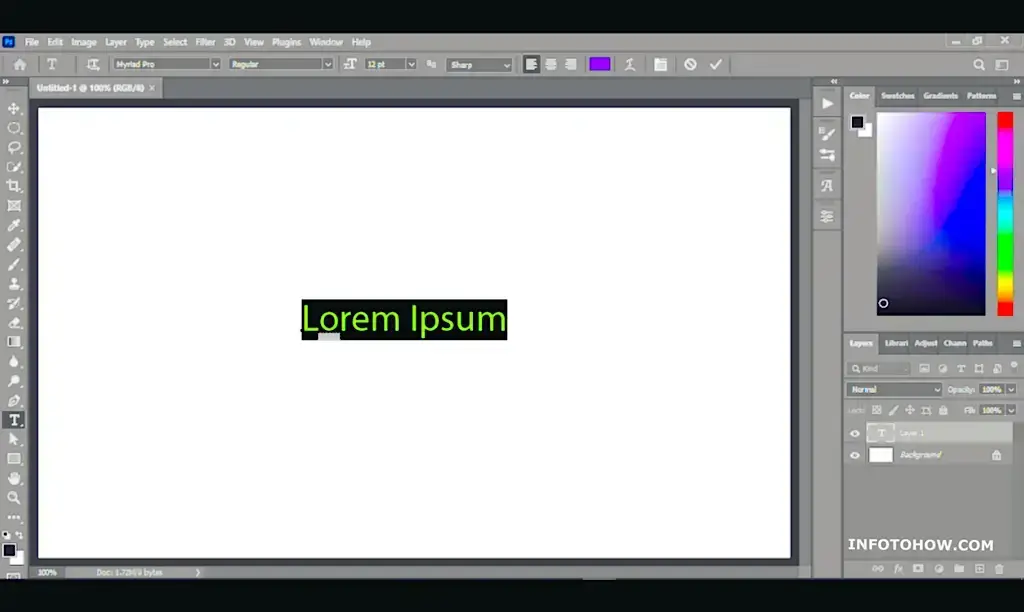Viewport: 1024px width, 612px height.
Task: Go to the Home screen icon
Action: 20,64
